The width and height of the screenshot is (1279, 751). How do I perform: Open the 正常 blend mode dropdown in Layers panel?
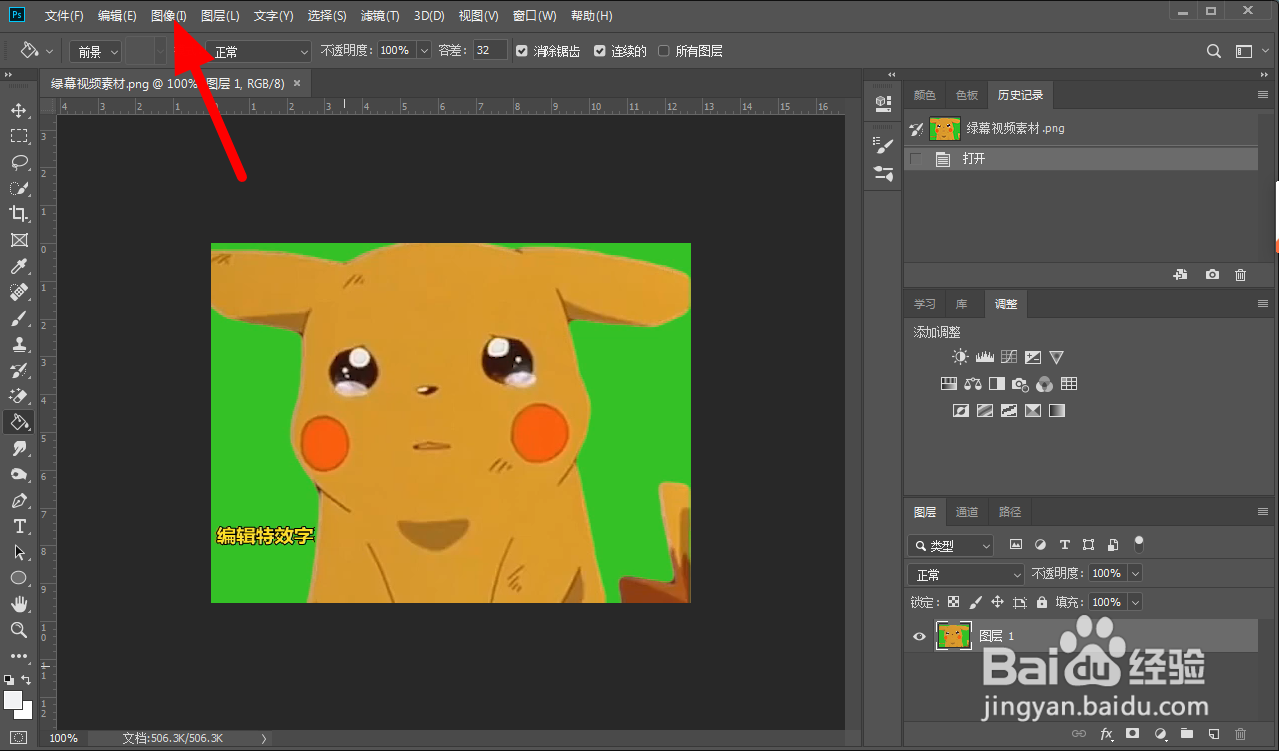(x=966, y=575)
